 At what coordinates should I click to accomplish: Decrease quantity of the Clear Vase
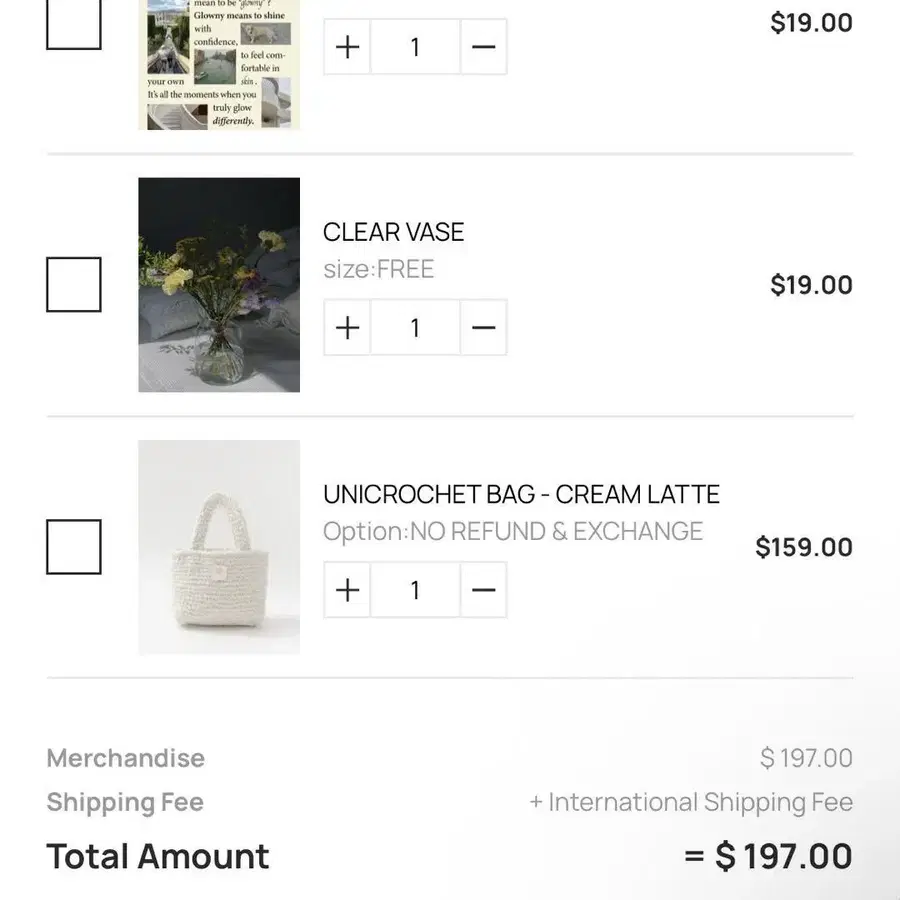coord(483,328)
